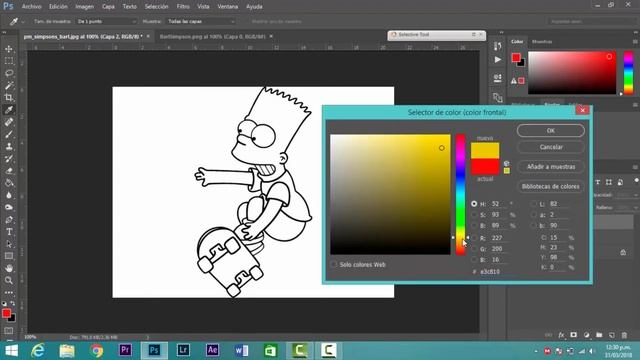This screenshot has width=640, height=360.
Task: Select the Rectangle shape tool
Action: pos(9,256)
